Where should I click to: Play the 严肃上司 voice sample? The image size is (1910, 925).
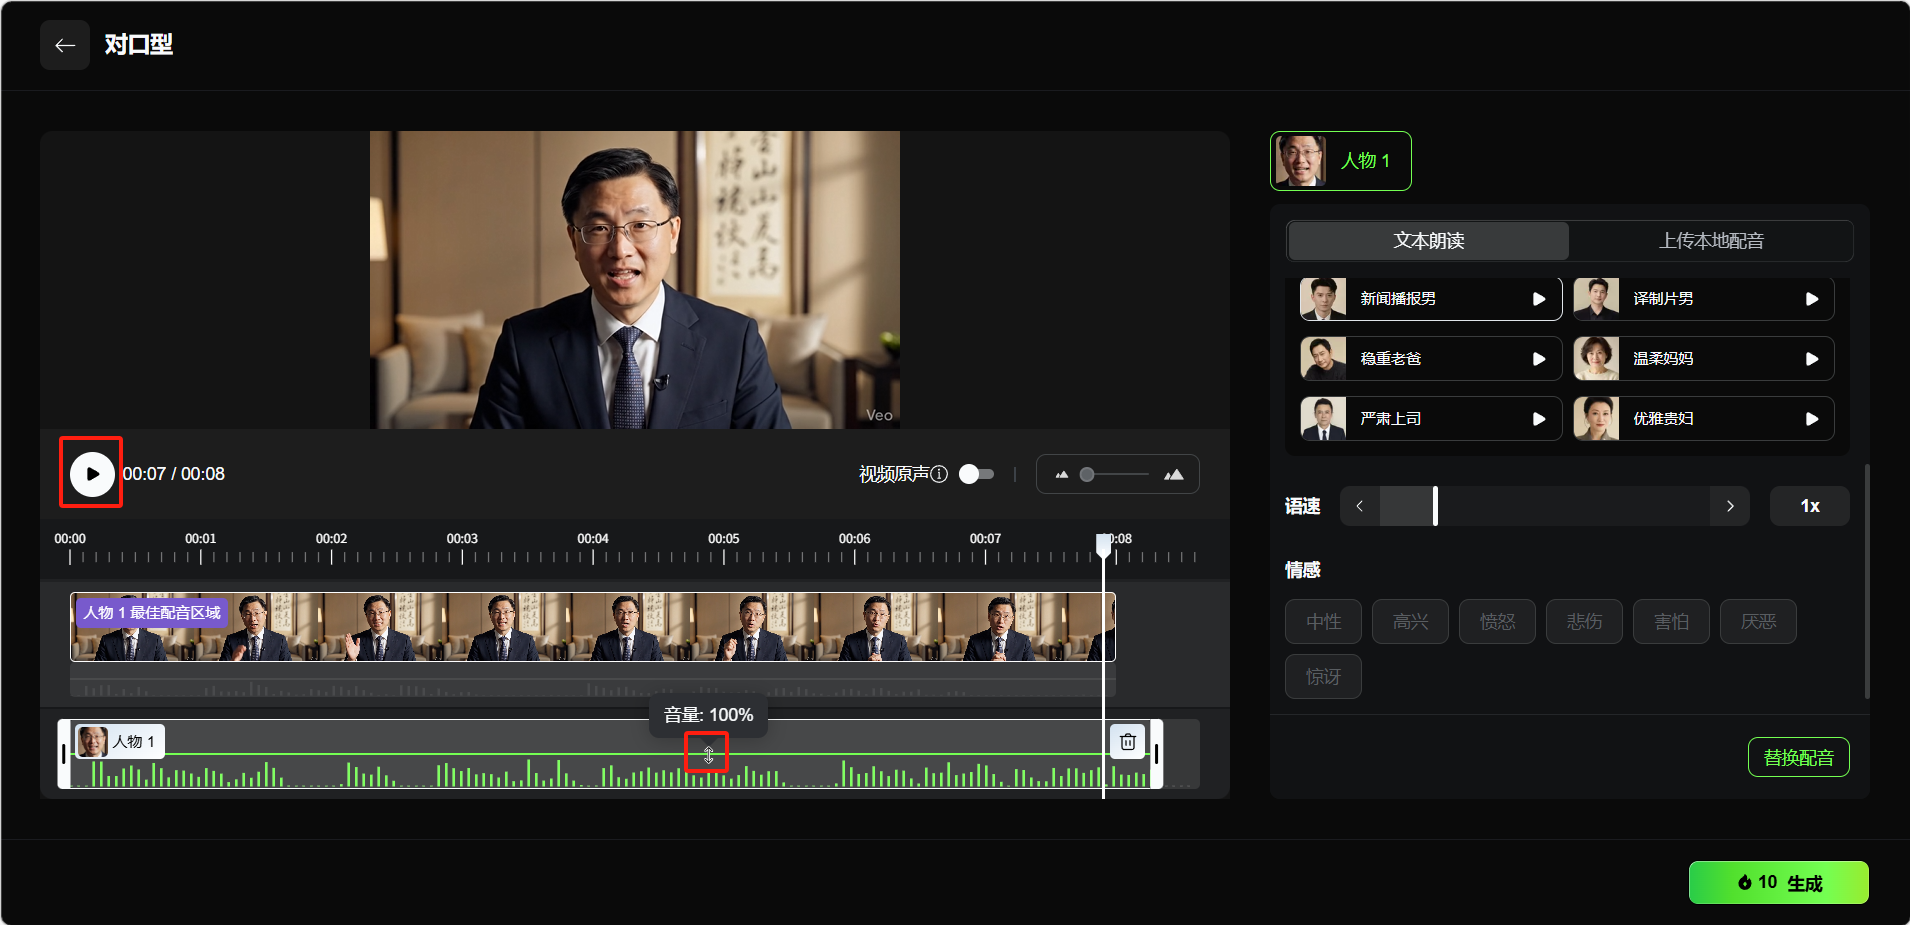tap(1539, 419)
